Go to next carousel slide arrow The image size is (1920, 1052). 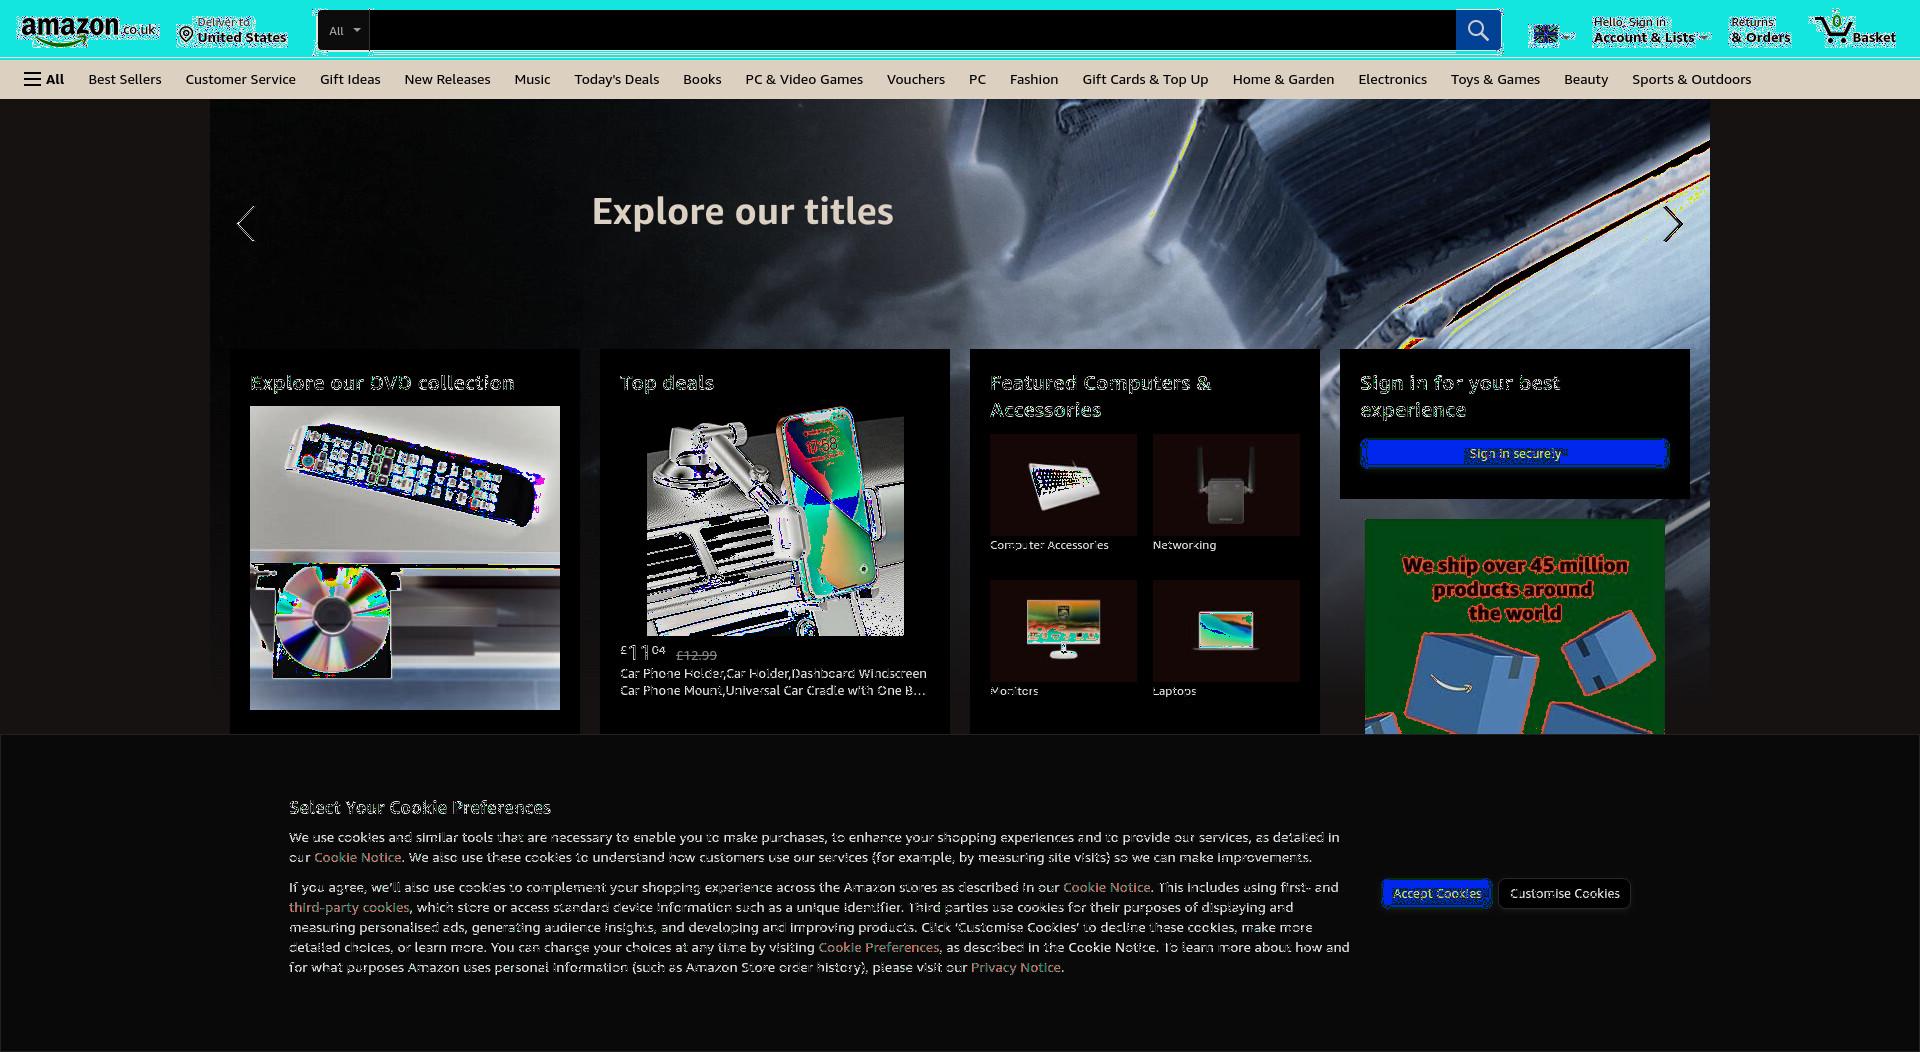(1672, 224)
